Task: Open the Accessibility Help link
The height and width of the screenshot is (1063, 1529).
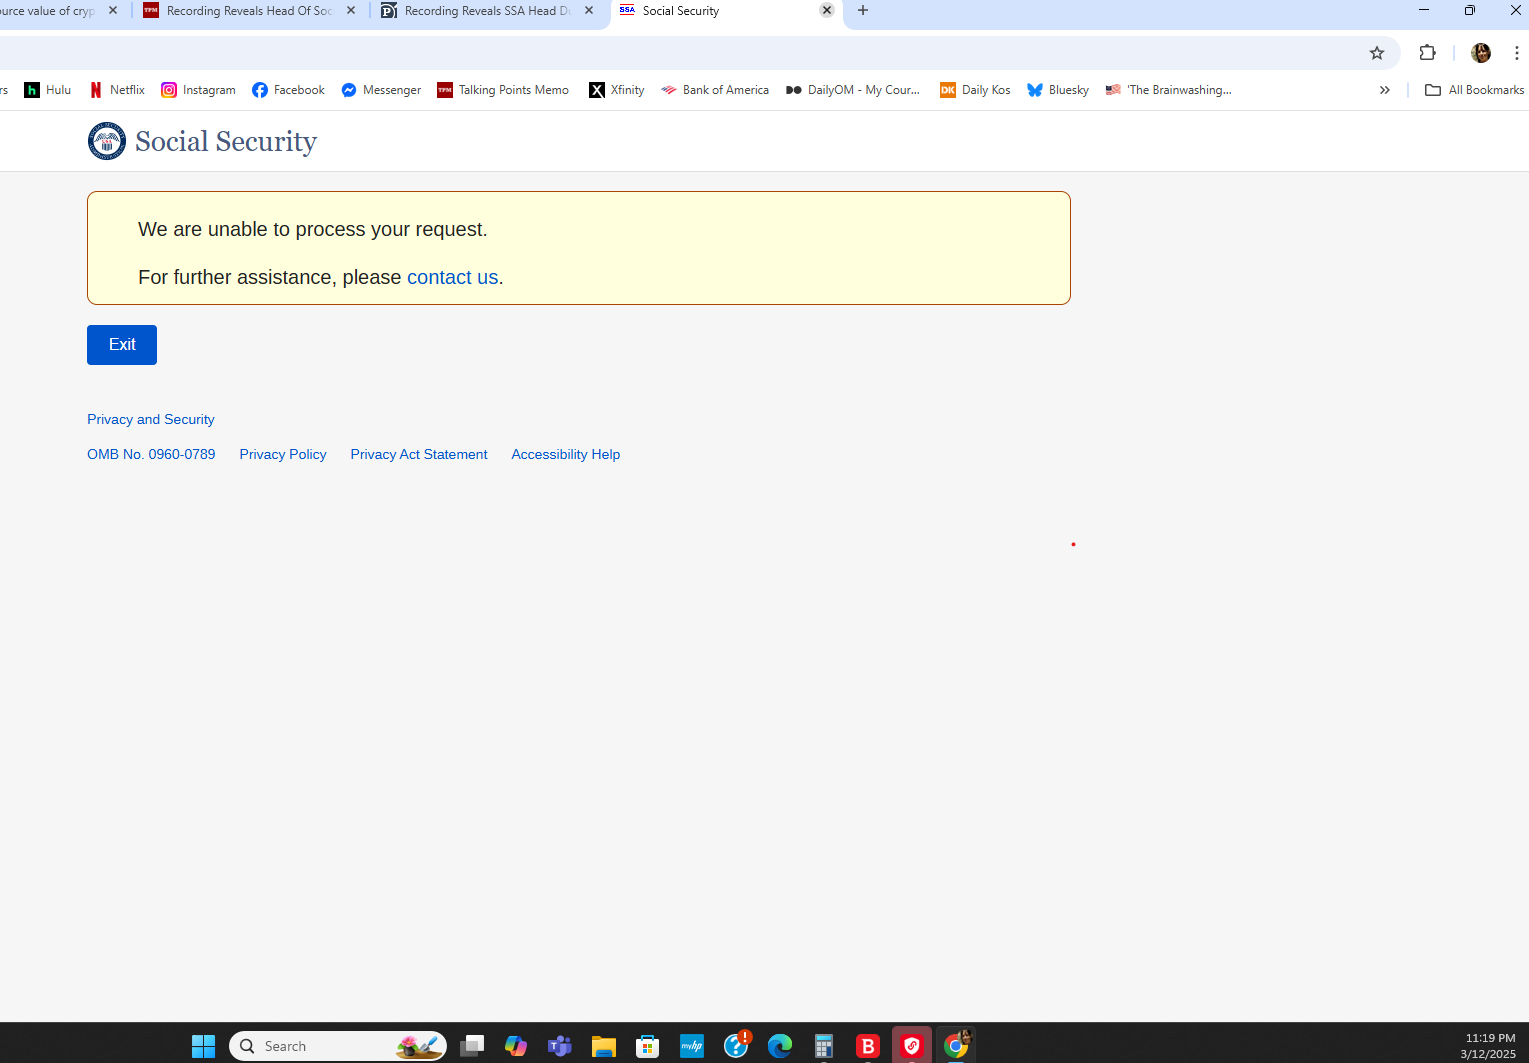Action: pos(565,454)
